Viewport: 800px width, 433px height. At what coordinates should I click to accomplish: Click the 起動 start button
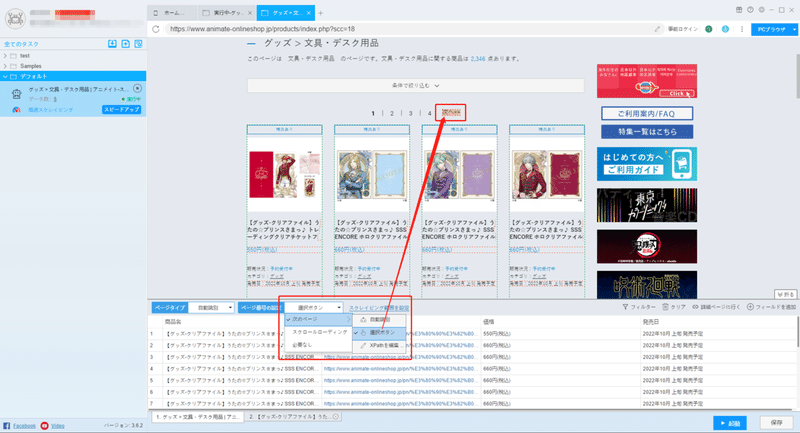point(730,423)
